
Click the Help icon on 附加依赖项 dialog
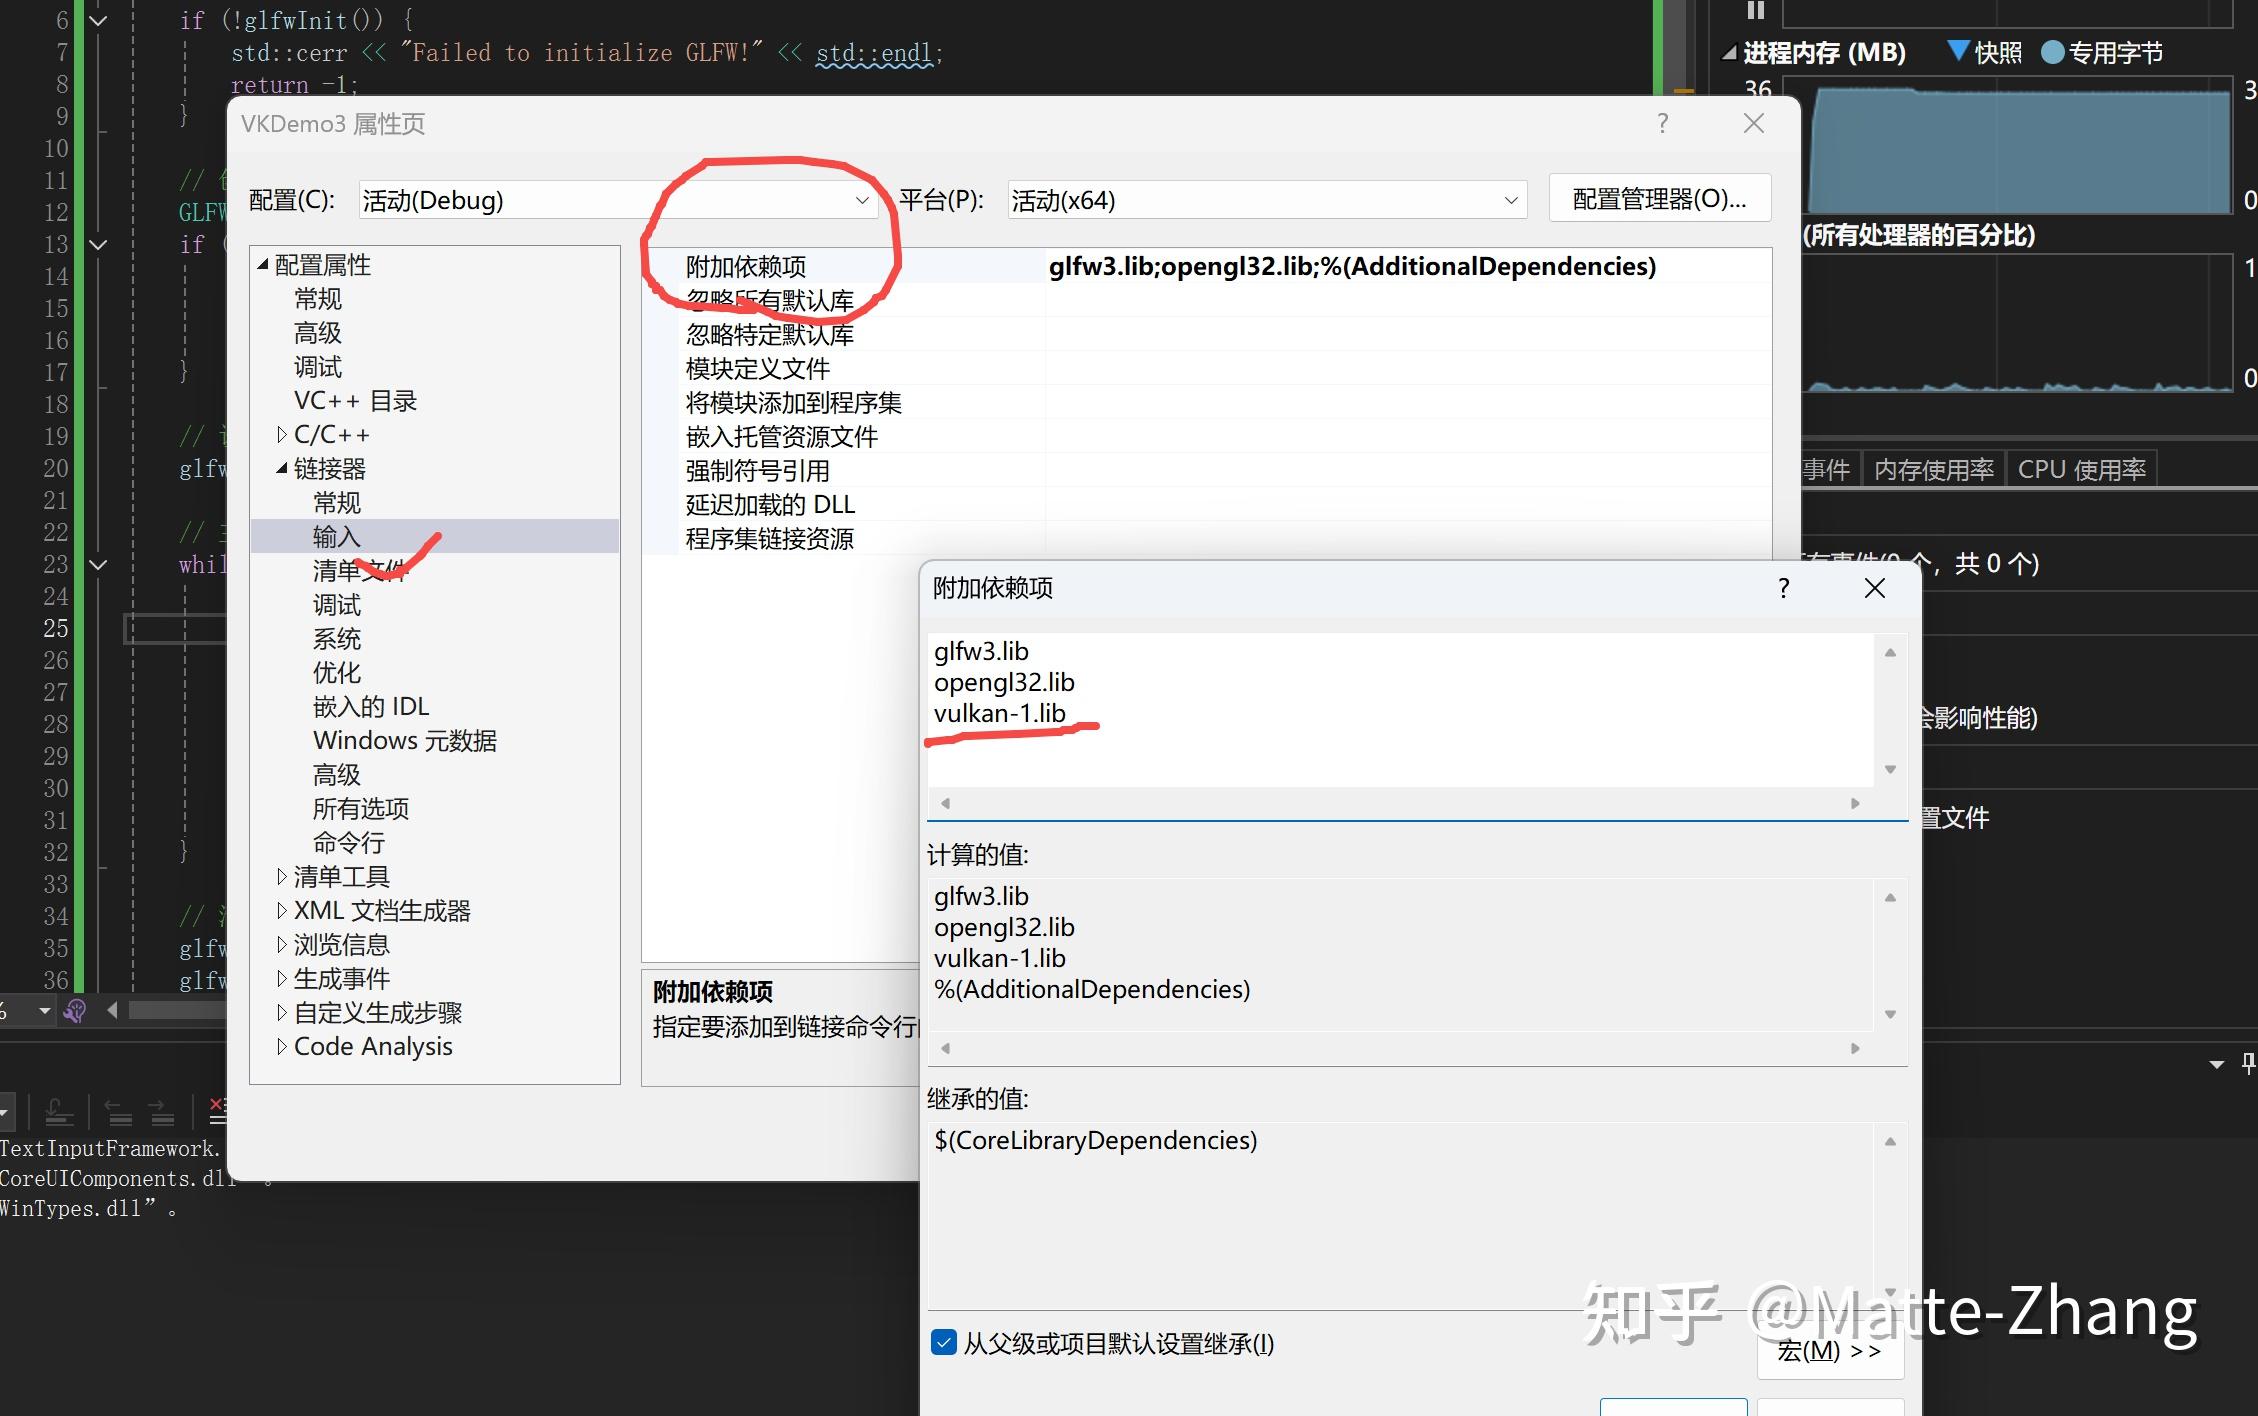tap(1783, 589)
